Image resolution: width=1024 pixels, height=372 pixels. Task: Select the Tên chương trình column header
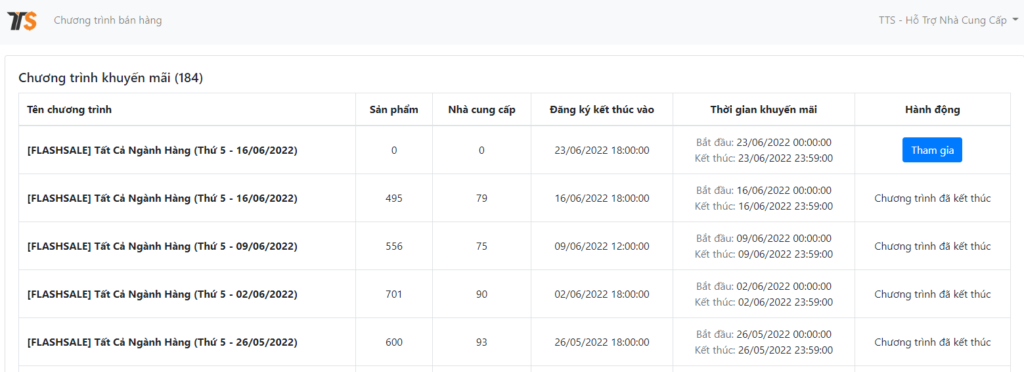(x=69, y=110)
